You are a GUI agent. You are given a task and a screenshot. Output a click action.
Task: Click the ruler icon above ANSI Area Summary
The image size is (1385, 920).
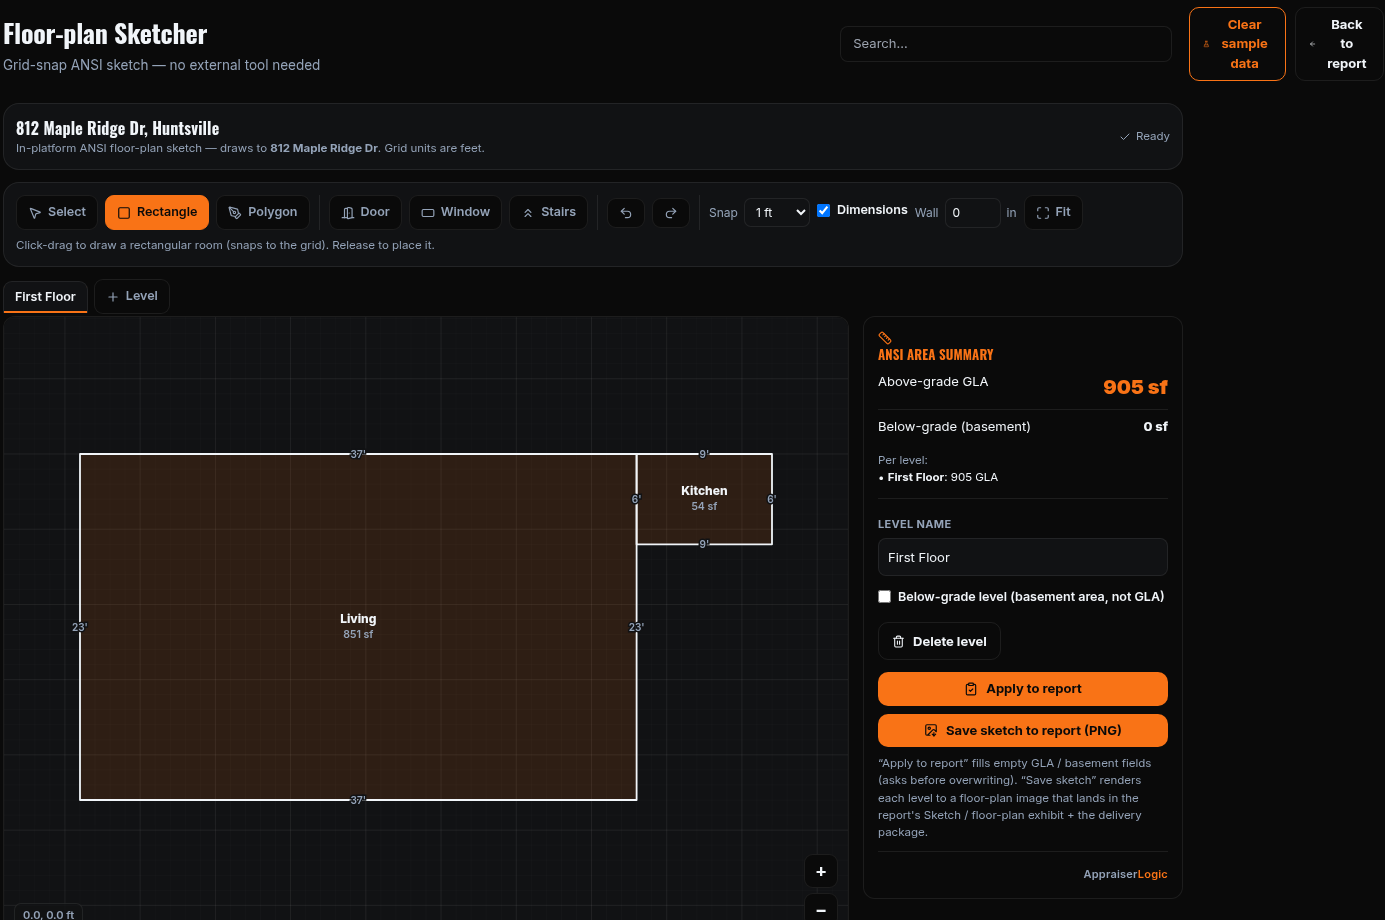pos(885,338)
